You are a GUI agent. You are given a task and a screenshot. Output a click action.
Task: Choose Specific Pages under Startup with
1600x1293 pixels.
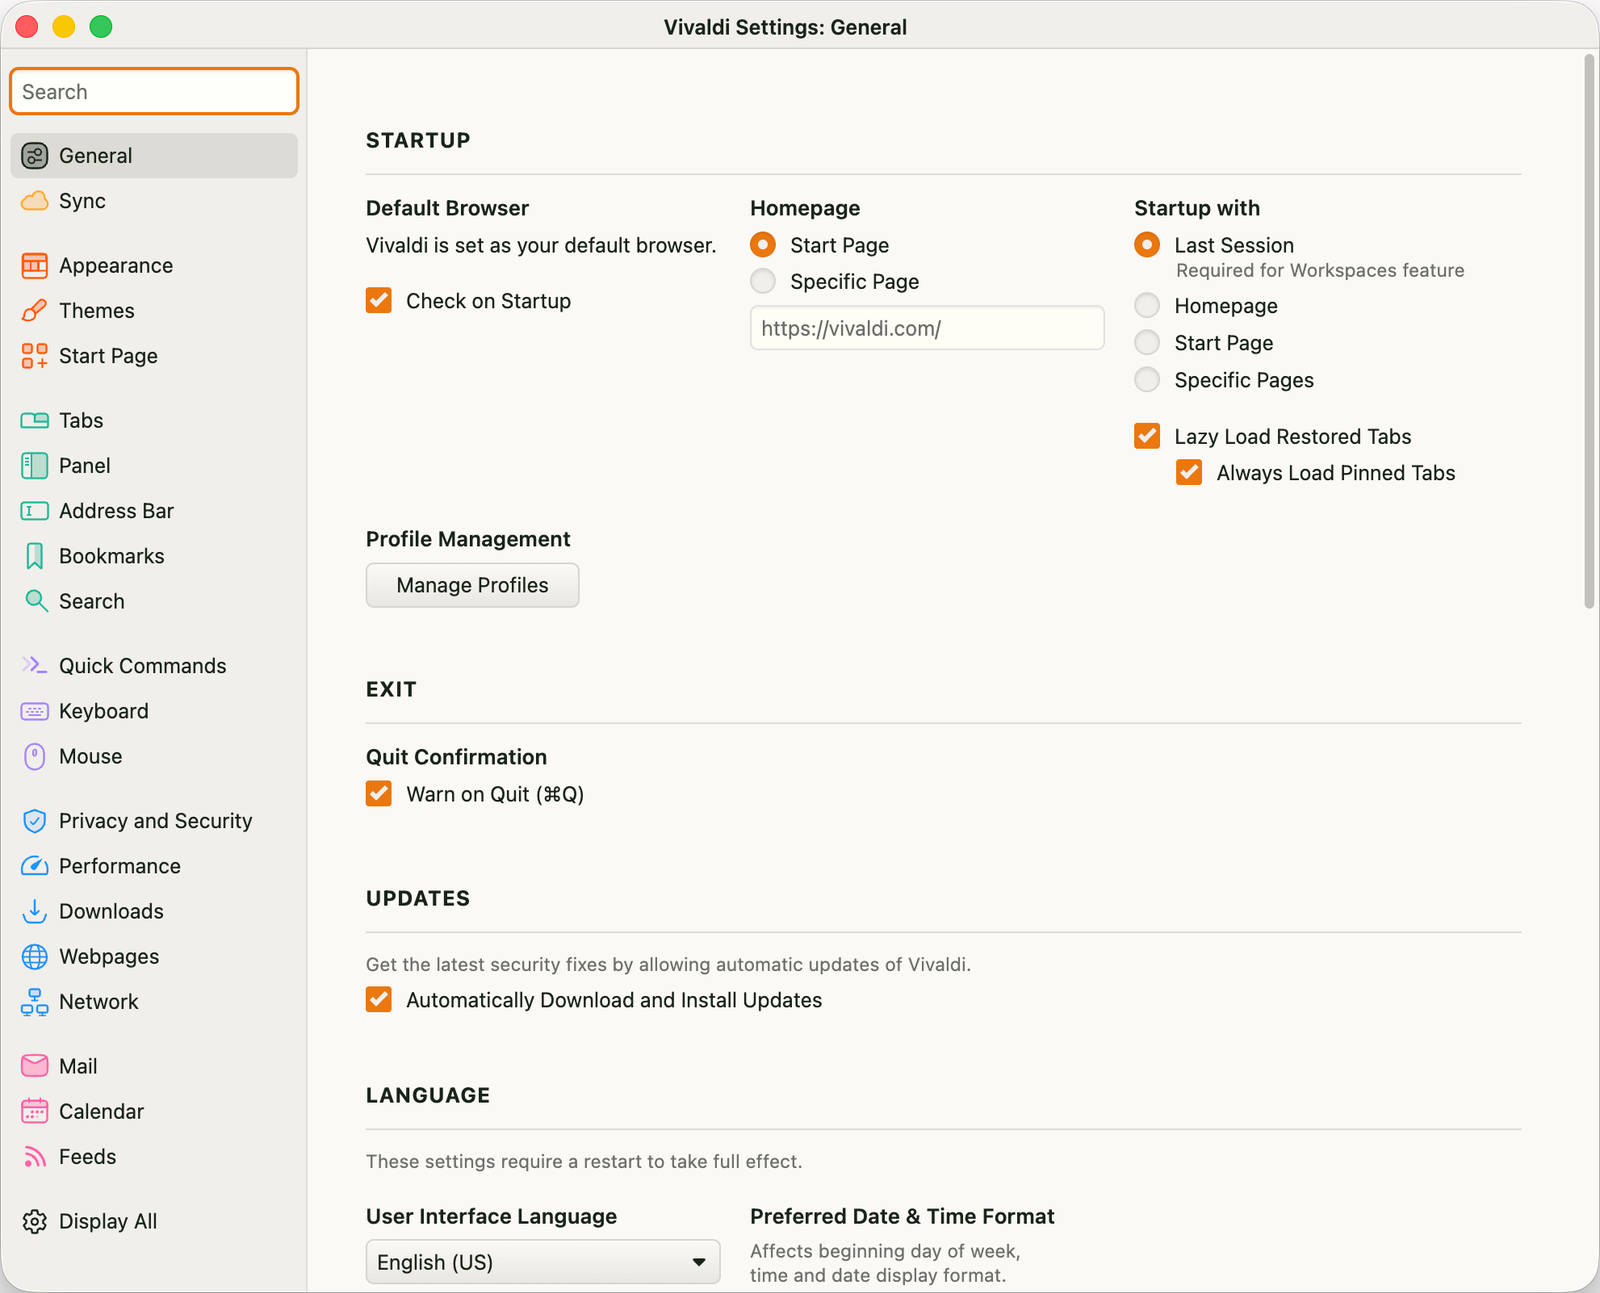(1147, 380)
